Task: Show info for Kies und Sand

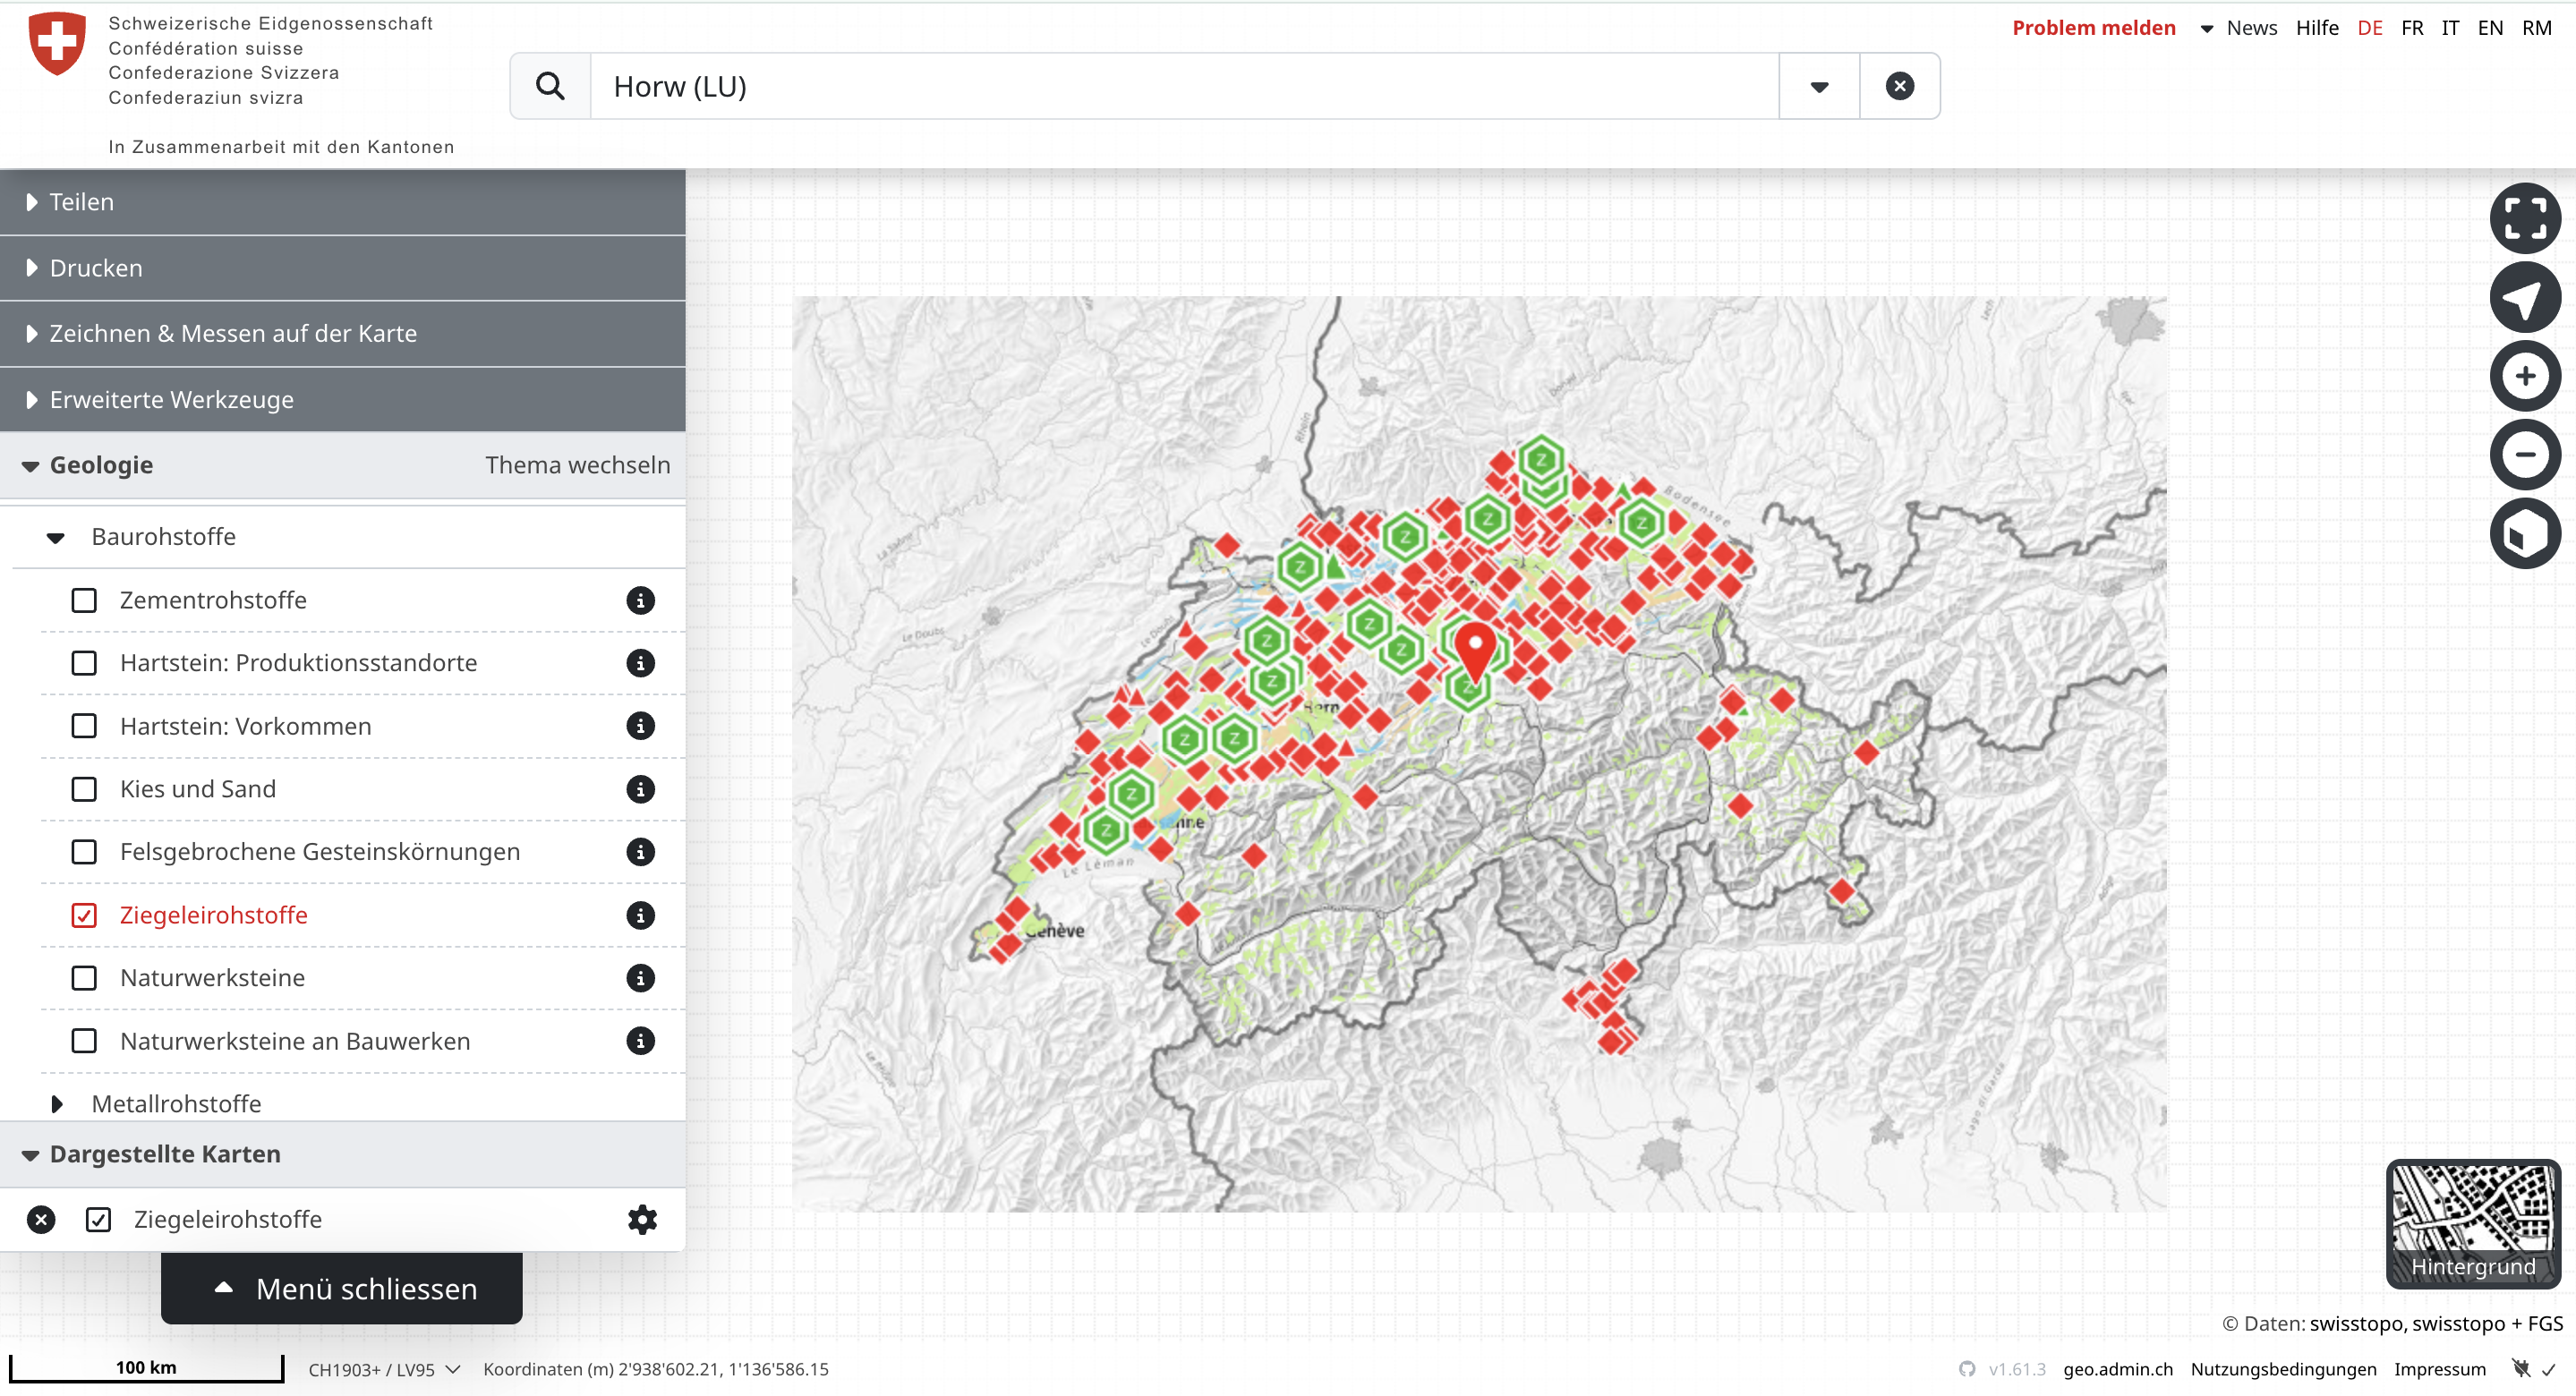Action: pyautogui.click(x=640, y=789)
